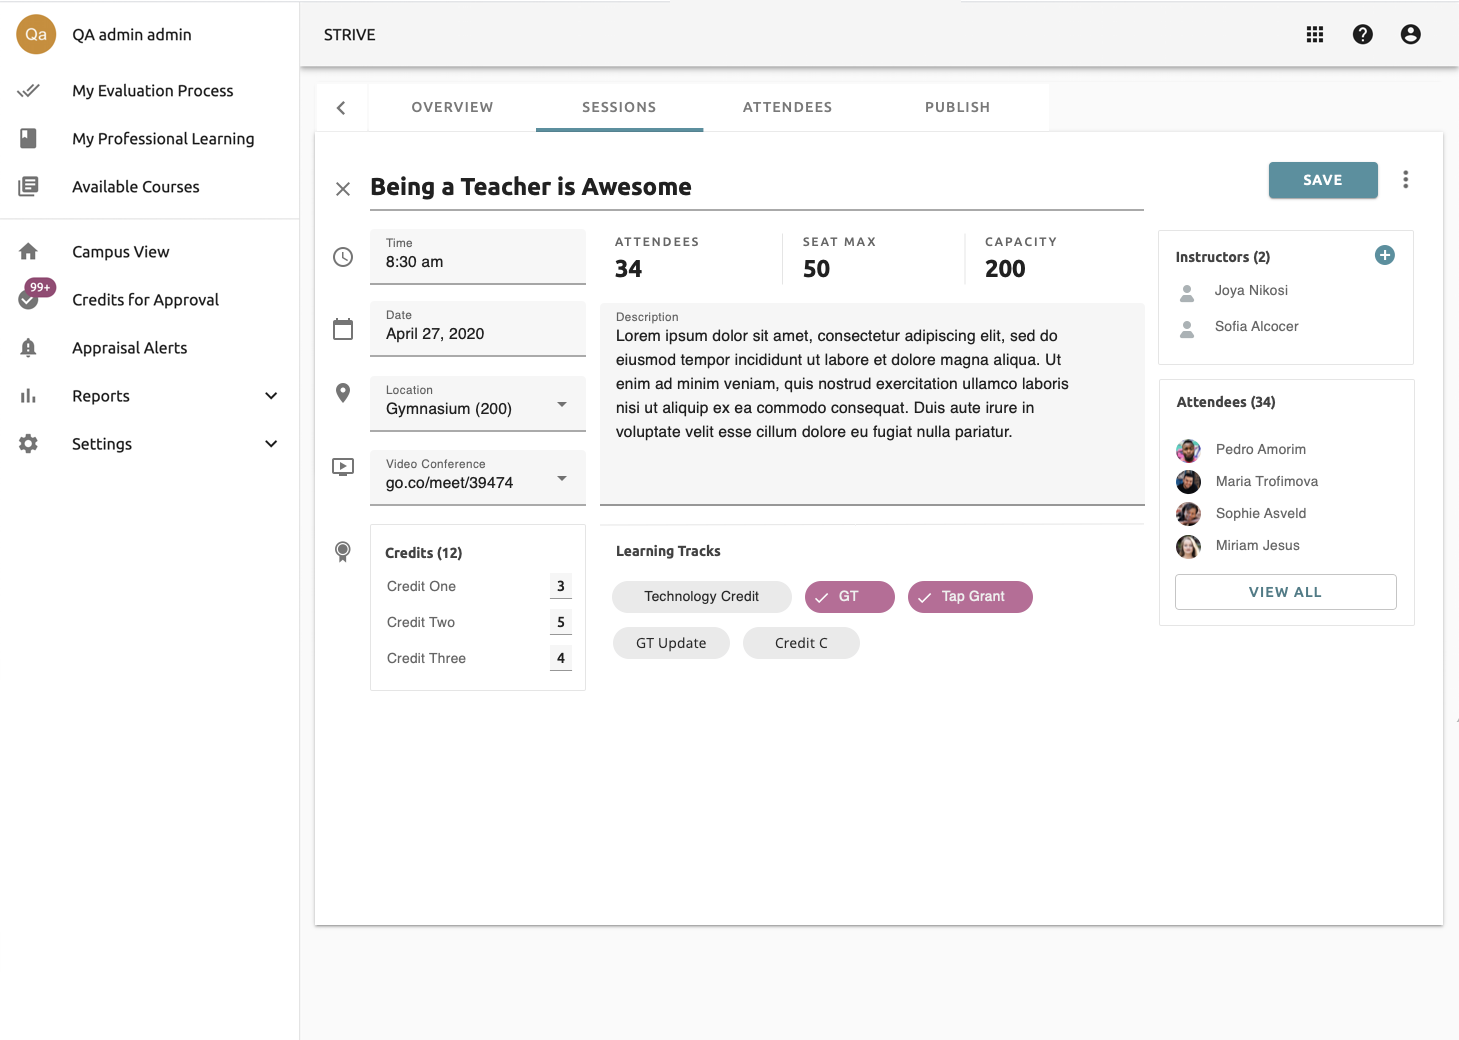
Task: Deselect the Tap Grant learning track chip
Action: tap(970, 597)
